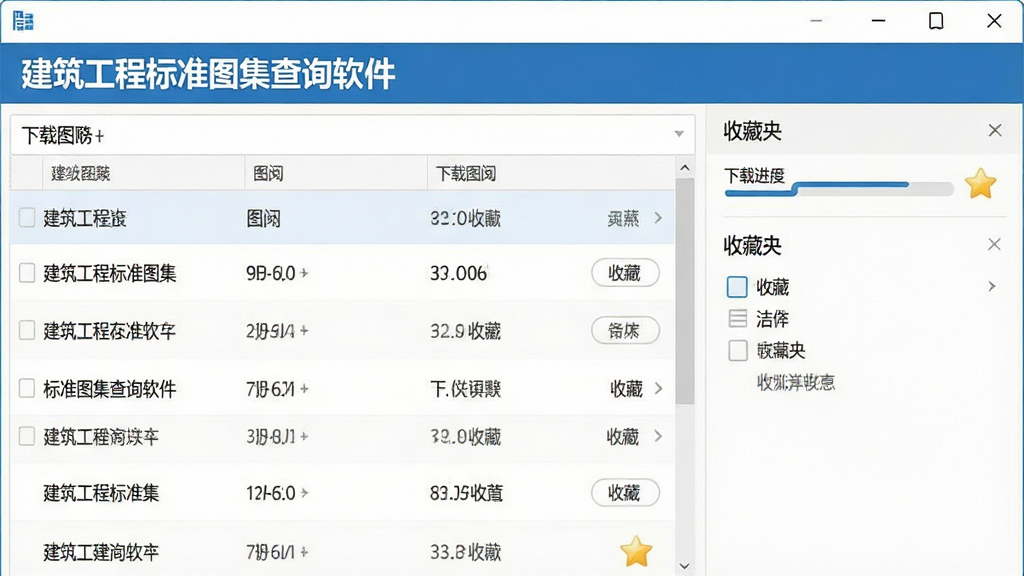Tick the checkbox for 标准图集查询软件

[x=27, y=389]
